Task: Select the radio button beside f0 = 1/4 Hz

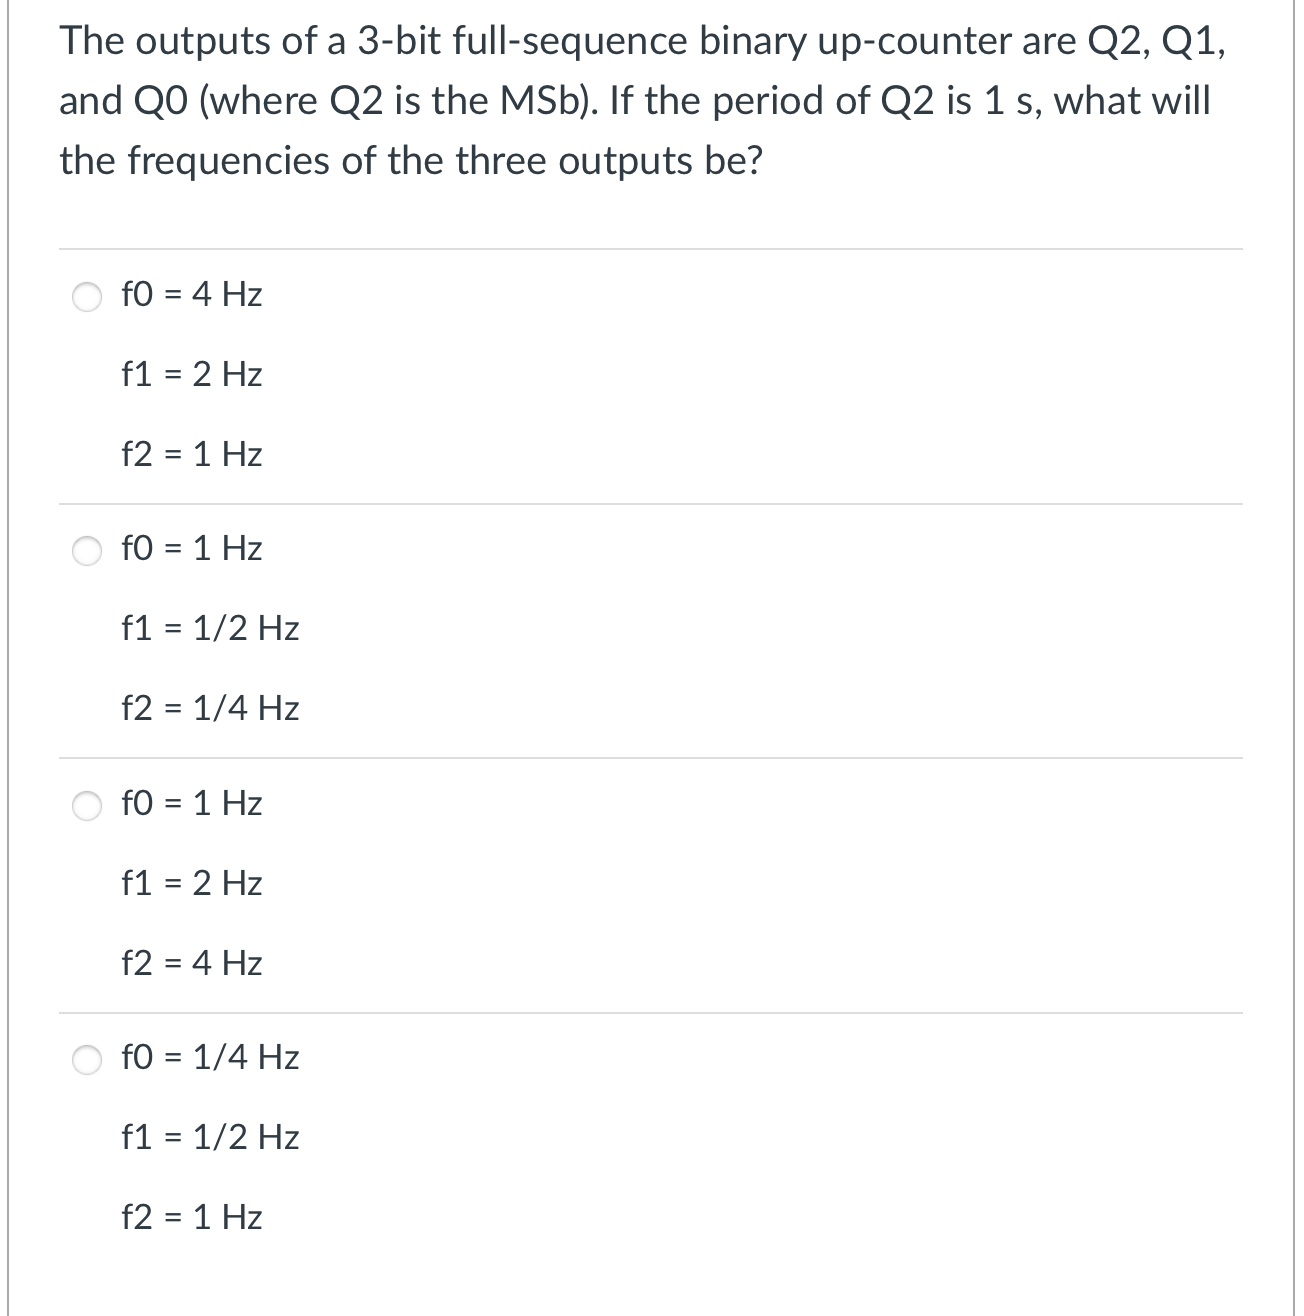Action: [86, 1057]
